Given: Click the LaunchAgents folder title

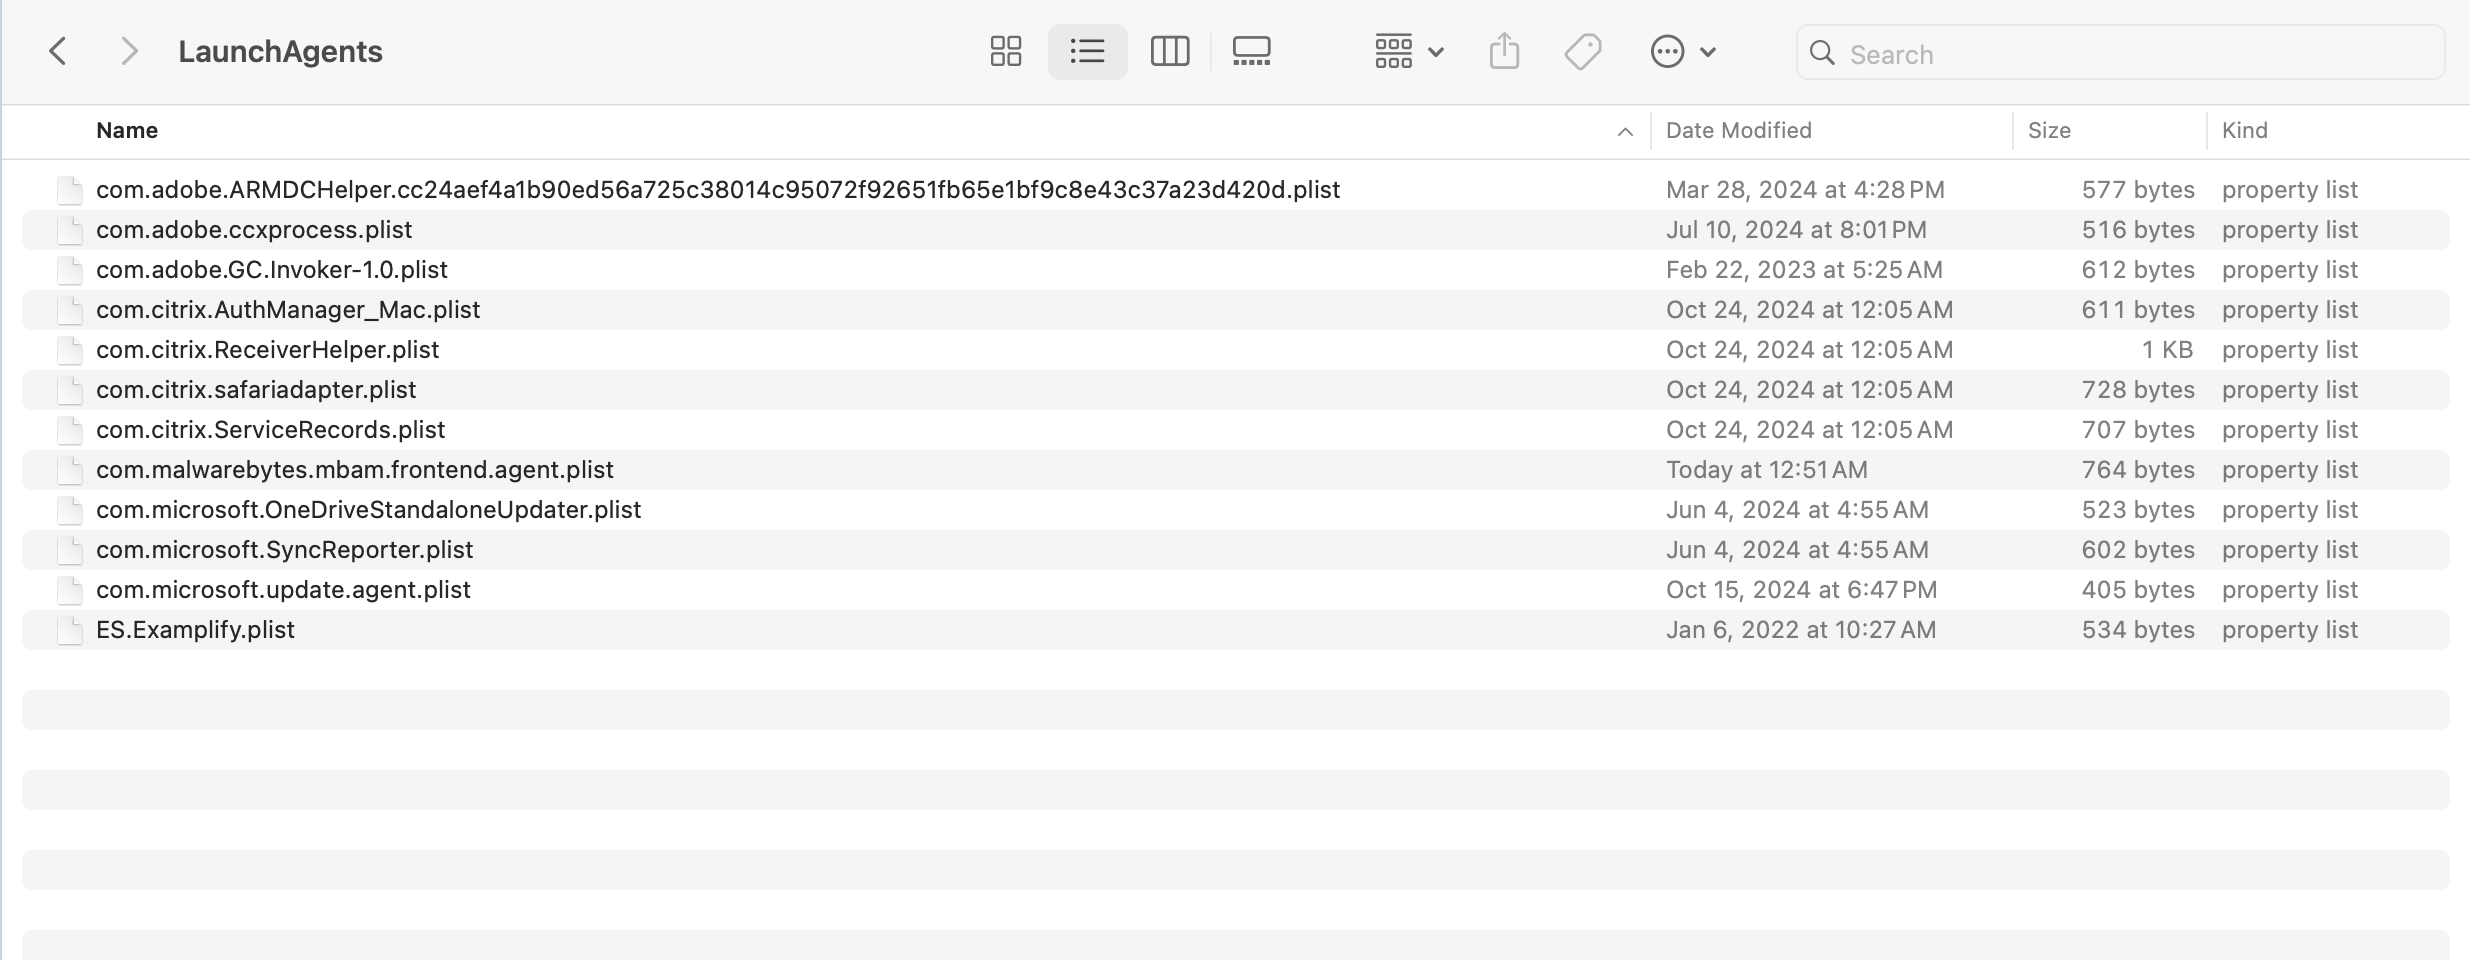Looking at the screenshot, I should [x=280, y=52].
